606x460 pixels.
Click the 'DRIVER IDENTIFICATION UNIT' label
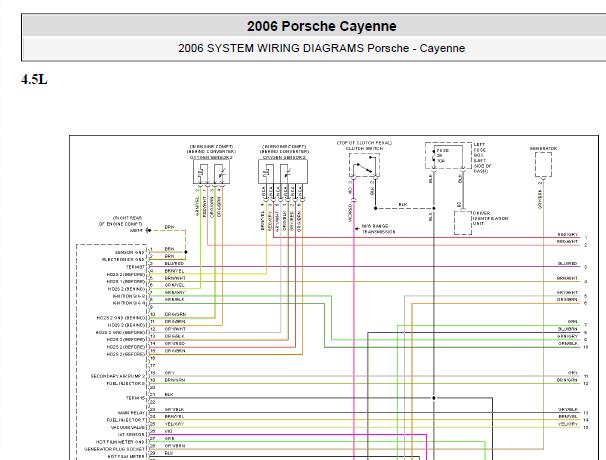(490, 218)
